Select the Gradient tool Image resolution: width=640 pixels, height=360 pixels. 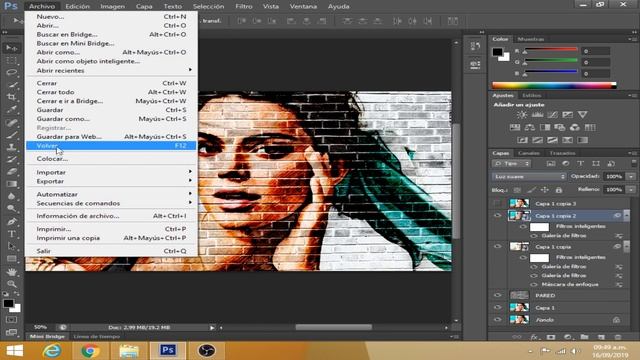click(11, 184)
